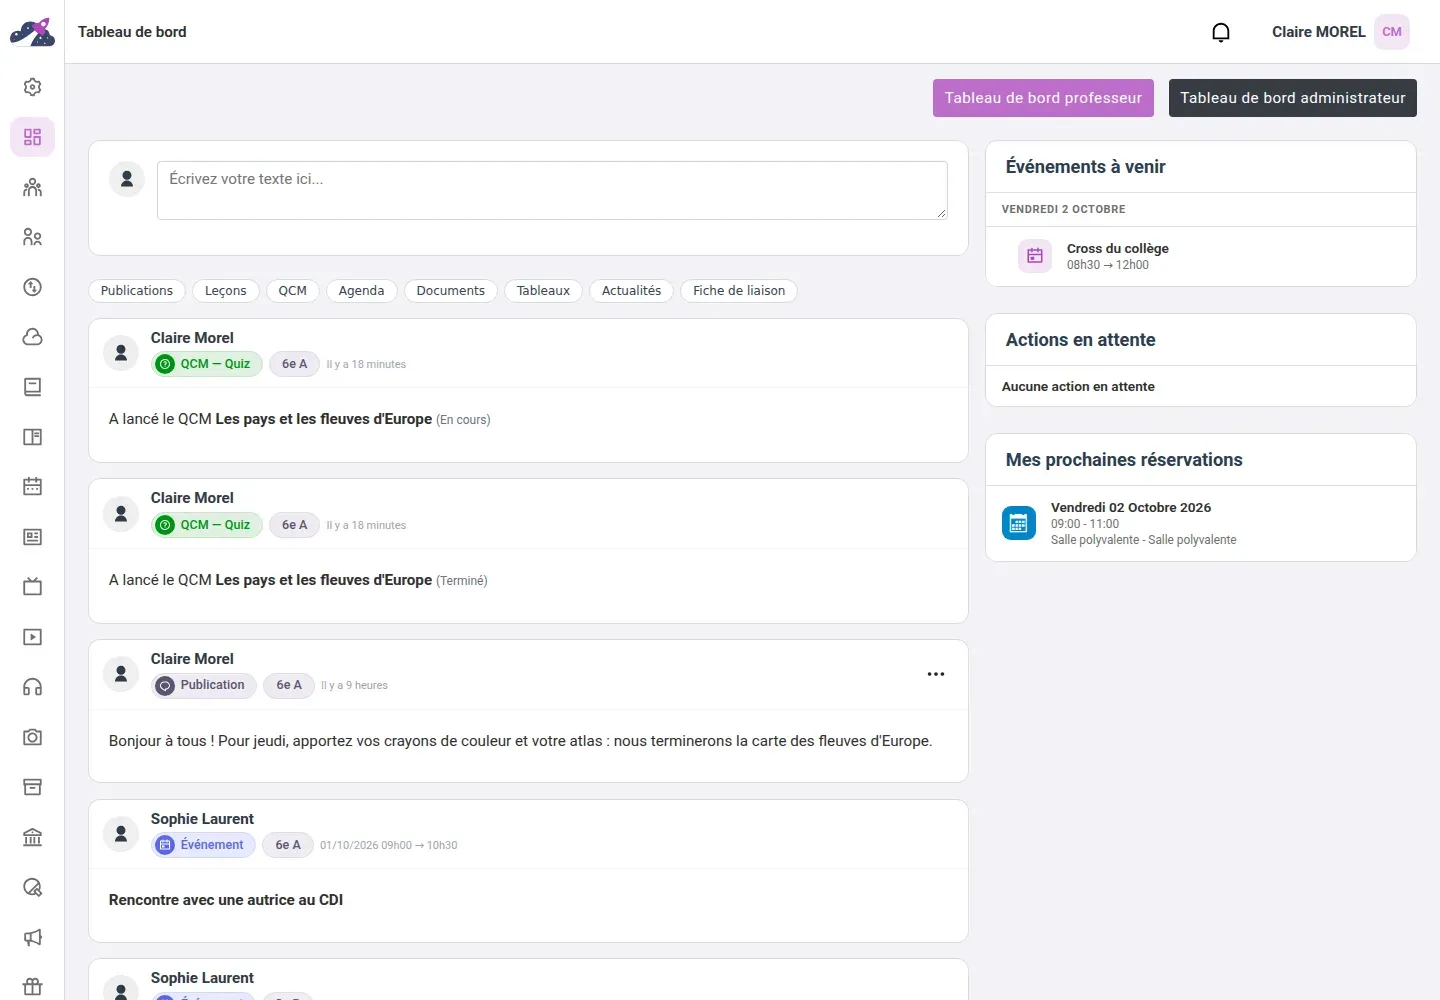
Task: Open the megaphone icon in sidebar
Action: (32, 937)
